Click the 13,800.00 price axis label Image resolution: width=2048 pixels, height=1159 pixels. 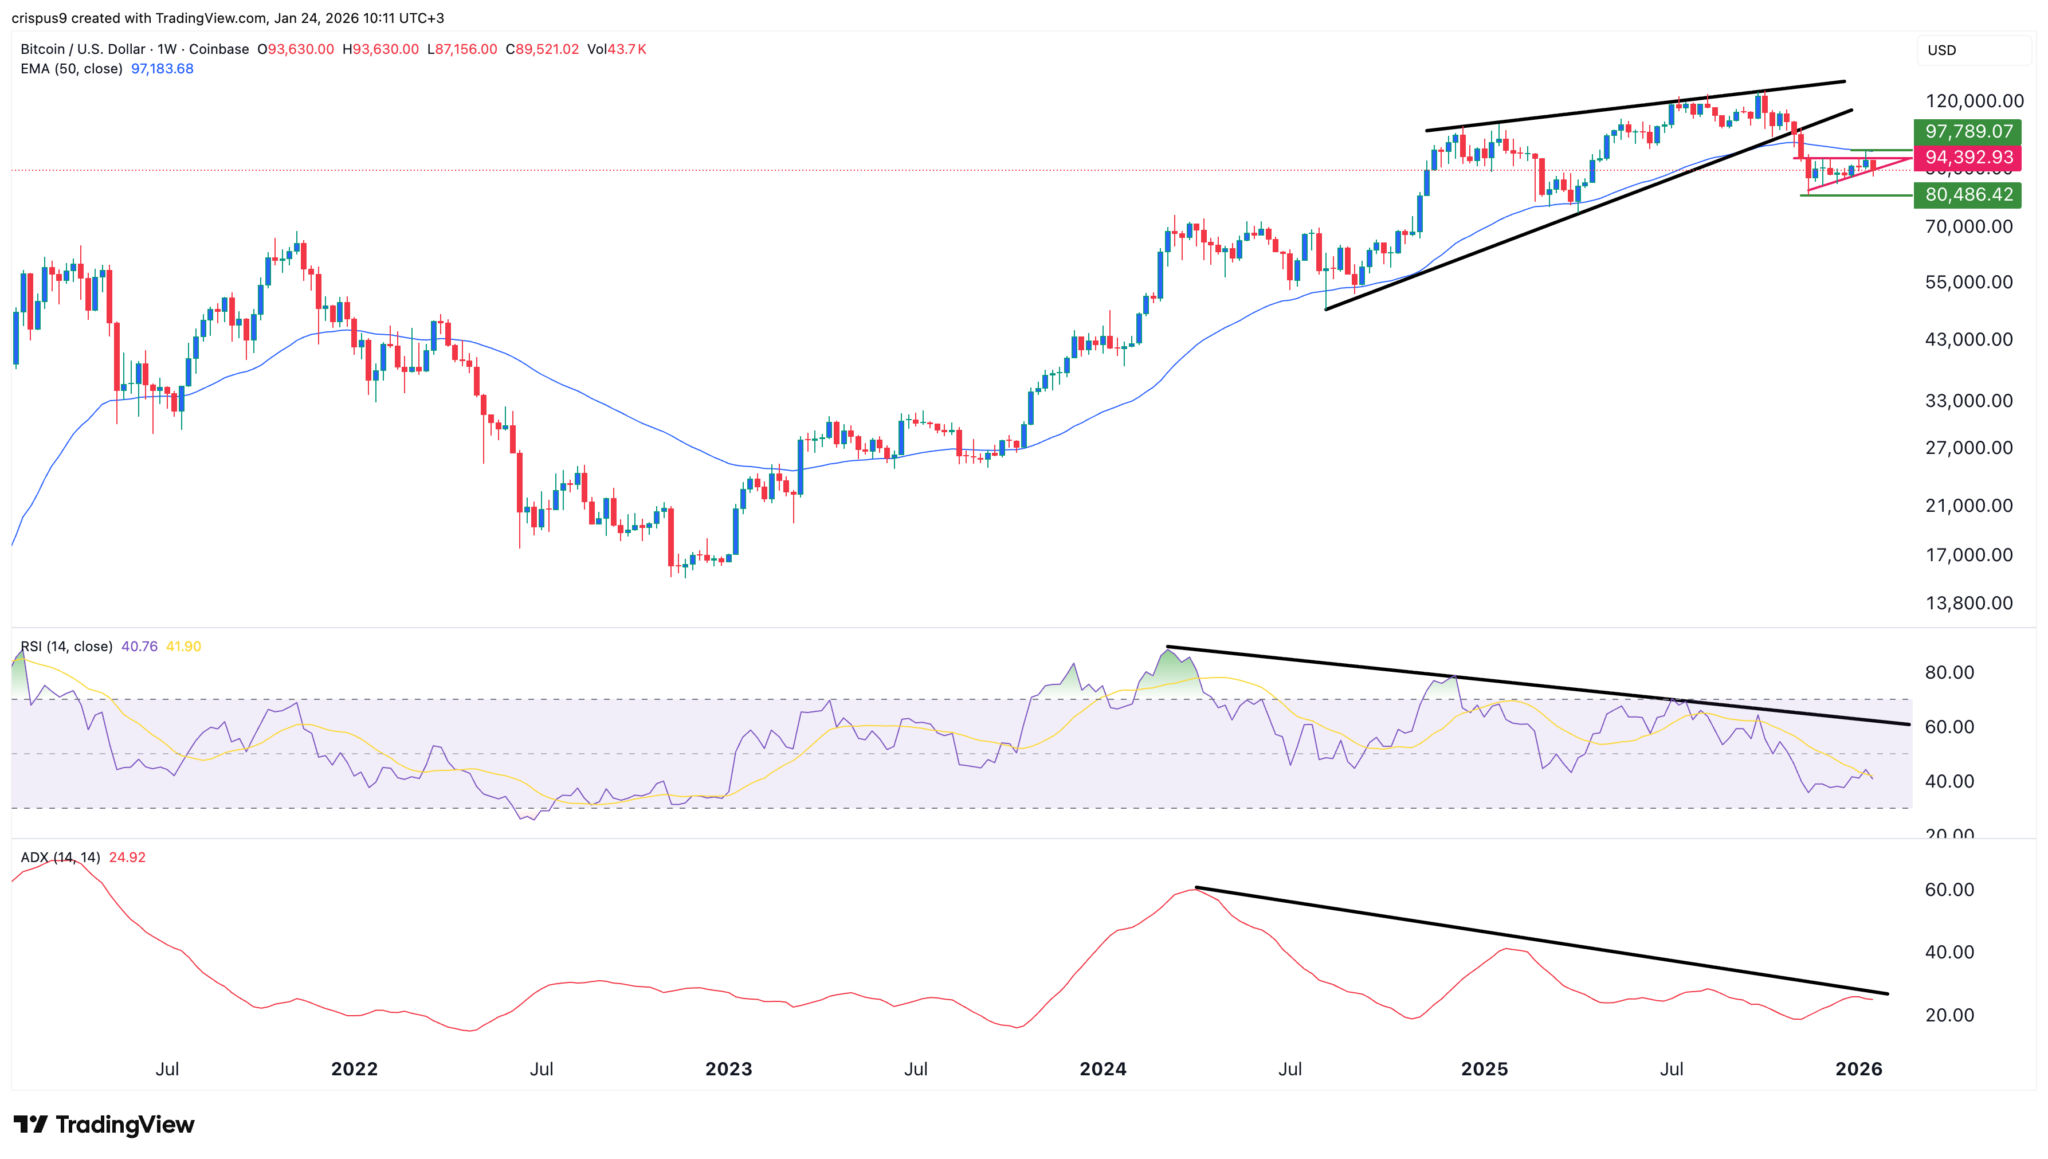(x=1968, y=603)
